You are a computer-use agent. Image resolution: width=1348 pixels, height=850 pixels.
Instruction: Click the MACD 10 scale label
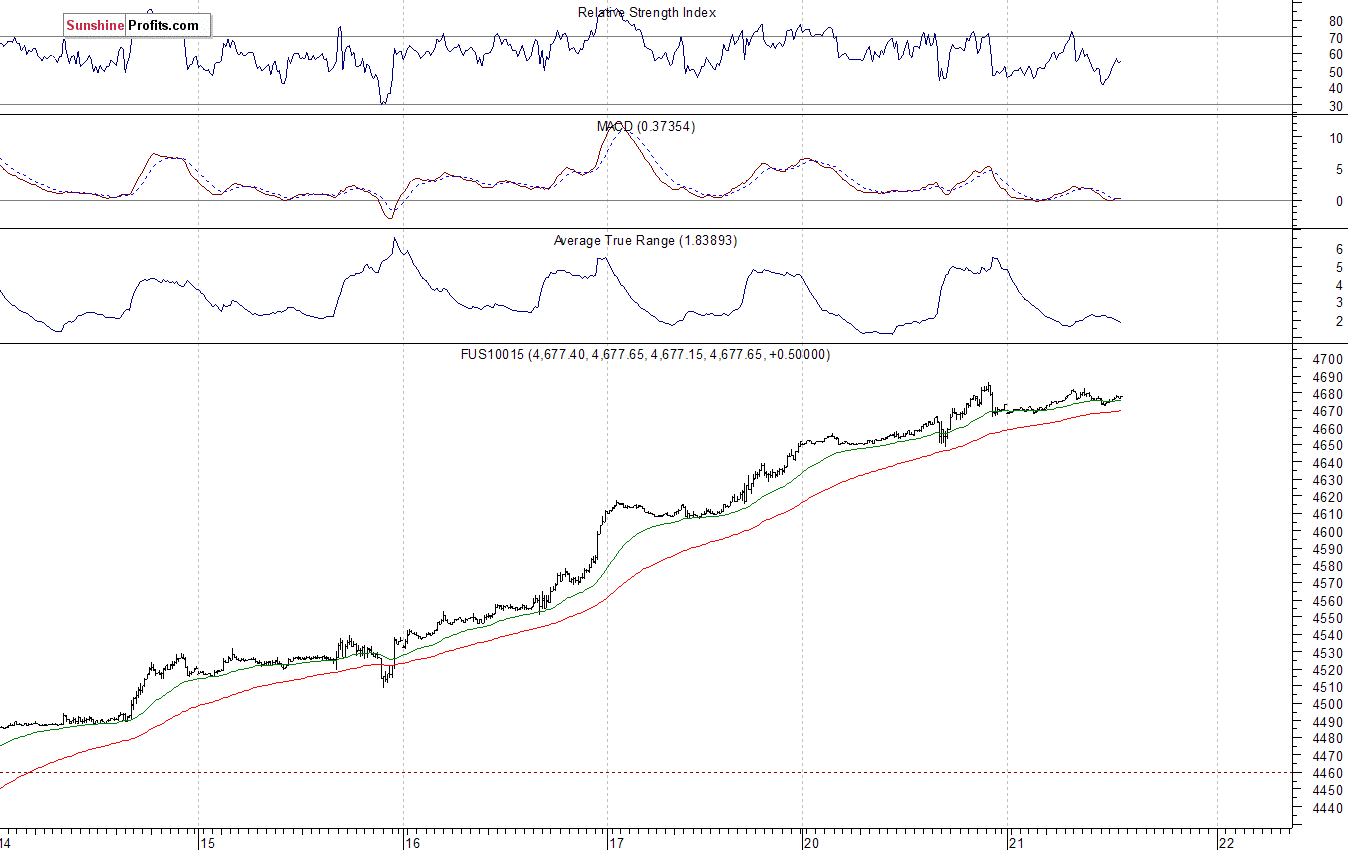[x=1335, y=138]
